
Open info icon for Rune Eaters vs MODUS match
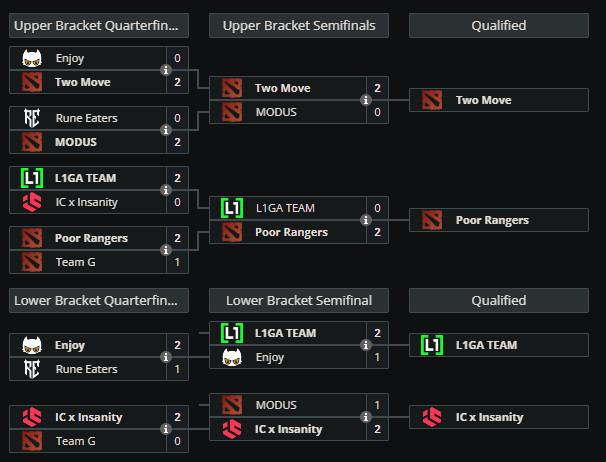166,130
